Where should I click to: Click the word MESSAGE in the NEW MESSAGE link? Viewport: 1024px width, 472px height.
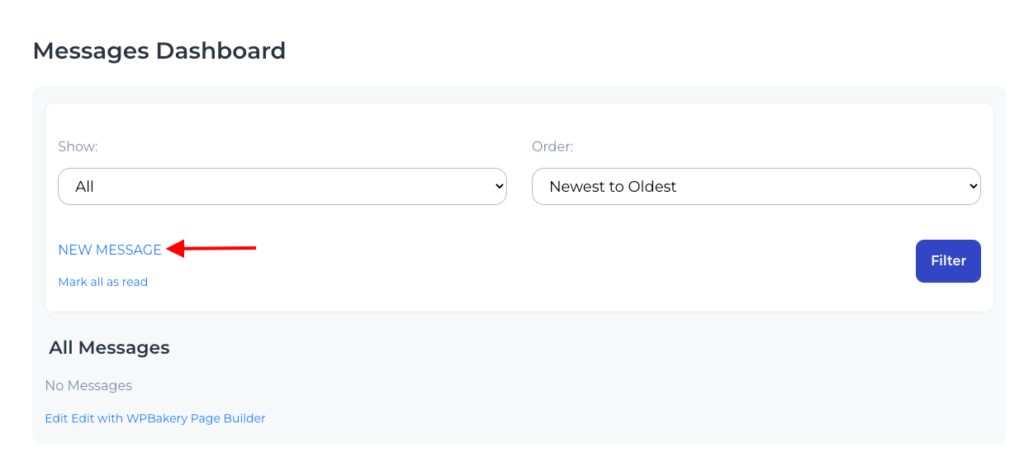pyautogui.click(x=128, y=250)
